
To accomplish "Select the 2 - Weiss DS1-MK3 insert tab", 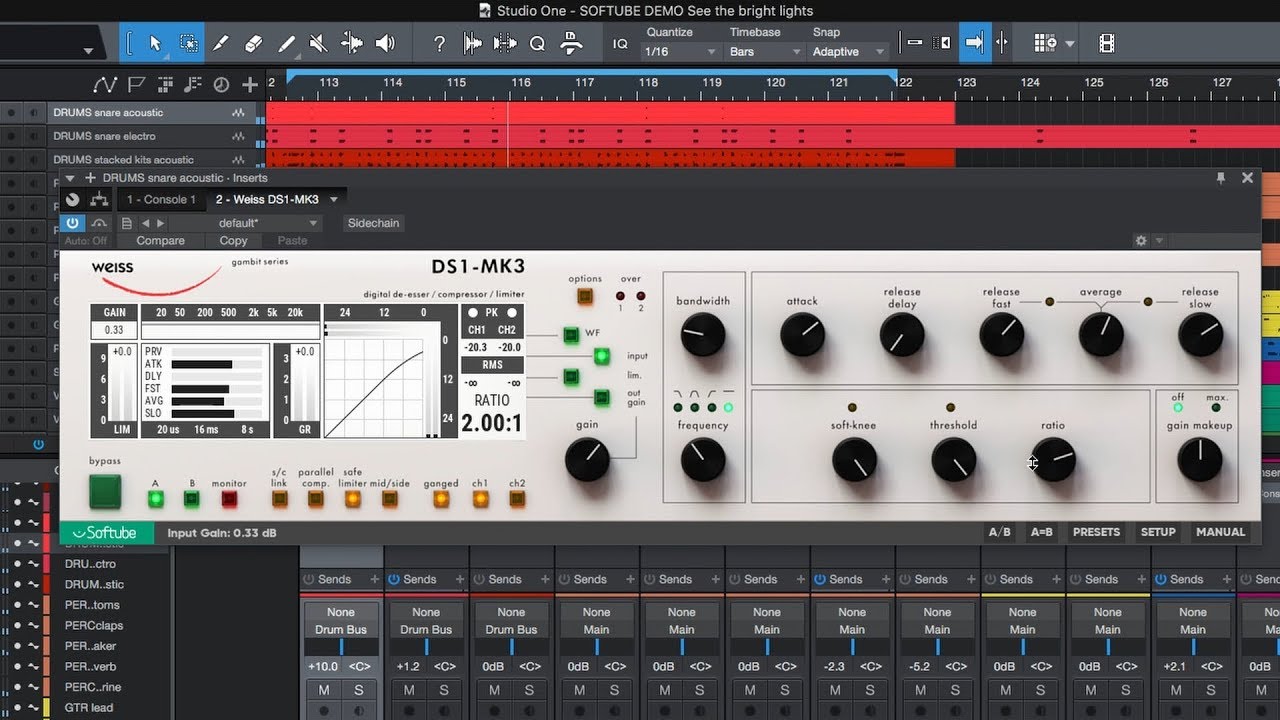I will [267, 200].
